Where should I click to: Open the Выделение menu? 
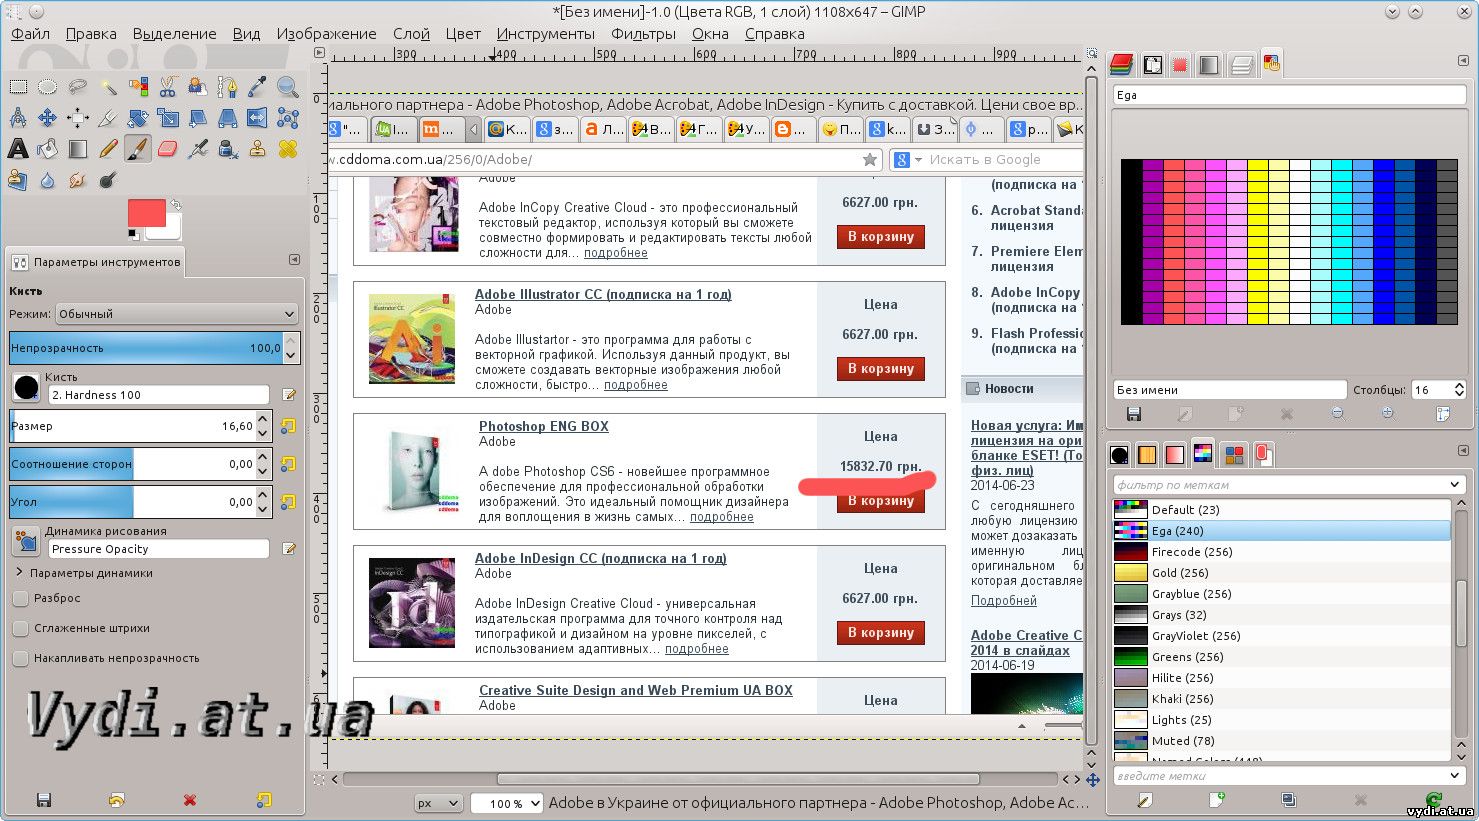point(174,34)
